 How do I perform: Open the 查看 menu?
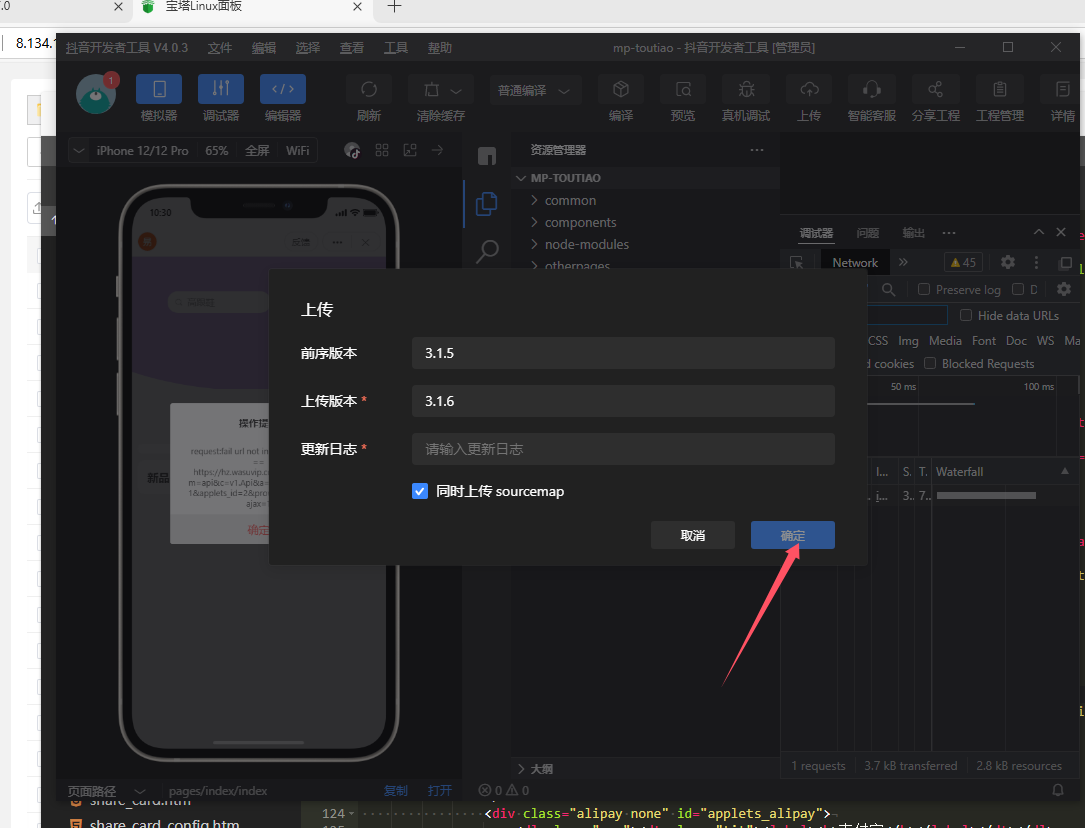(x=352, y=48)
